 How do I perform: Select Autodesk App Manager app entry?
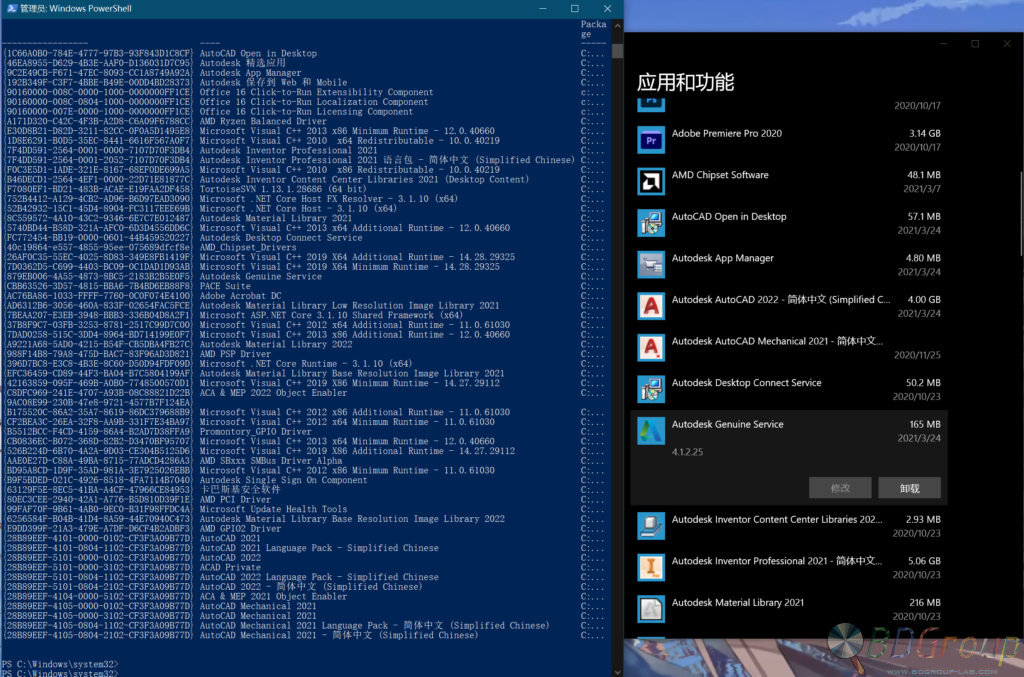click(789, 265)
